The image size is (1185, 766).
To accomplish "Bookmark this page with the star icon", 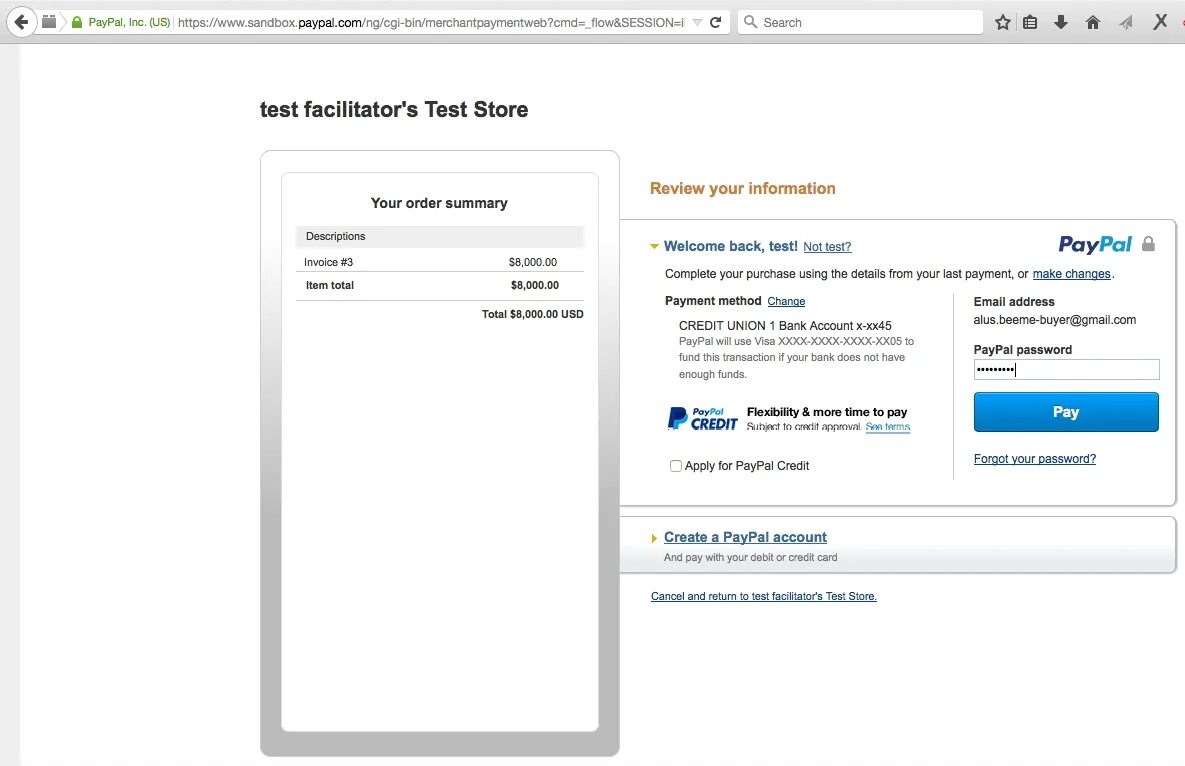I will tap(1003, 22).
